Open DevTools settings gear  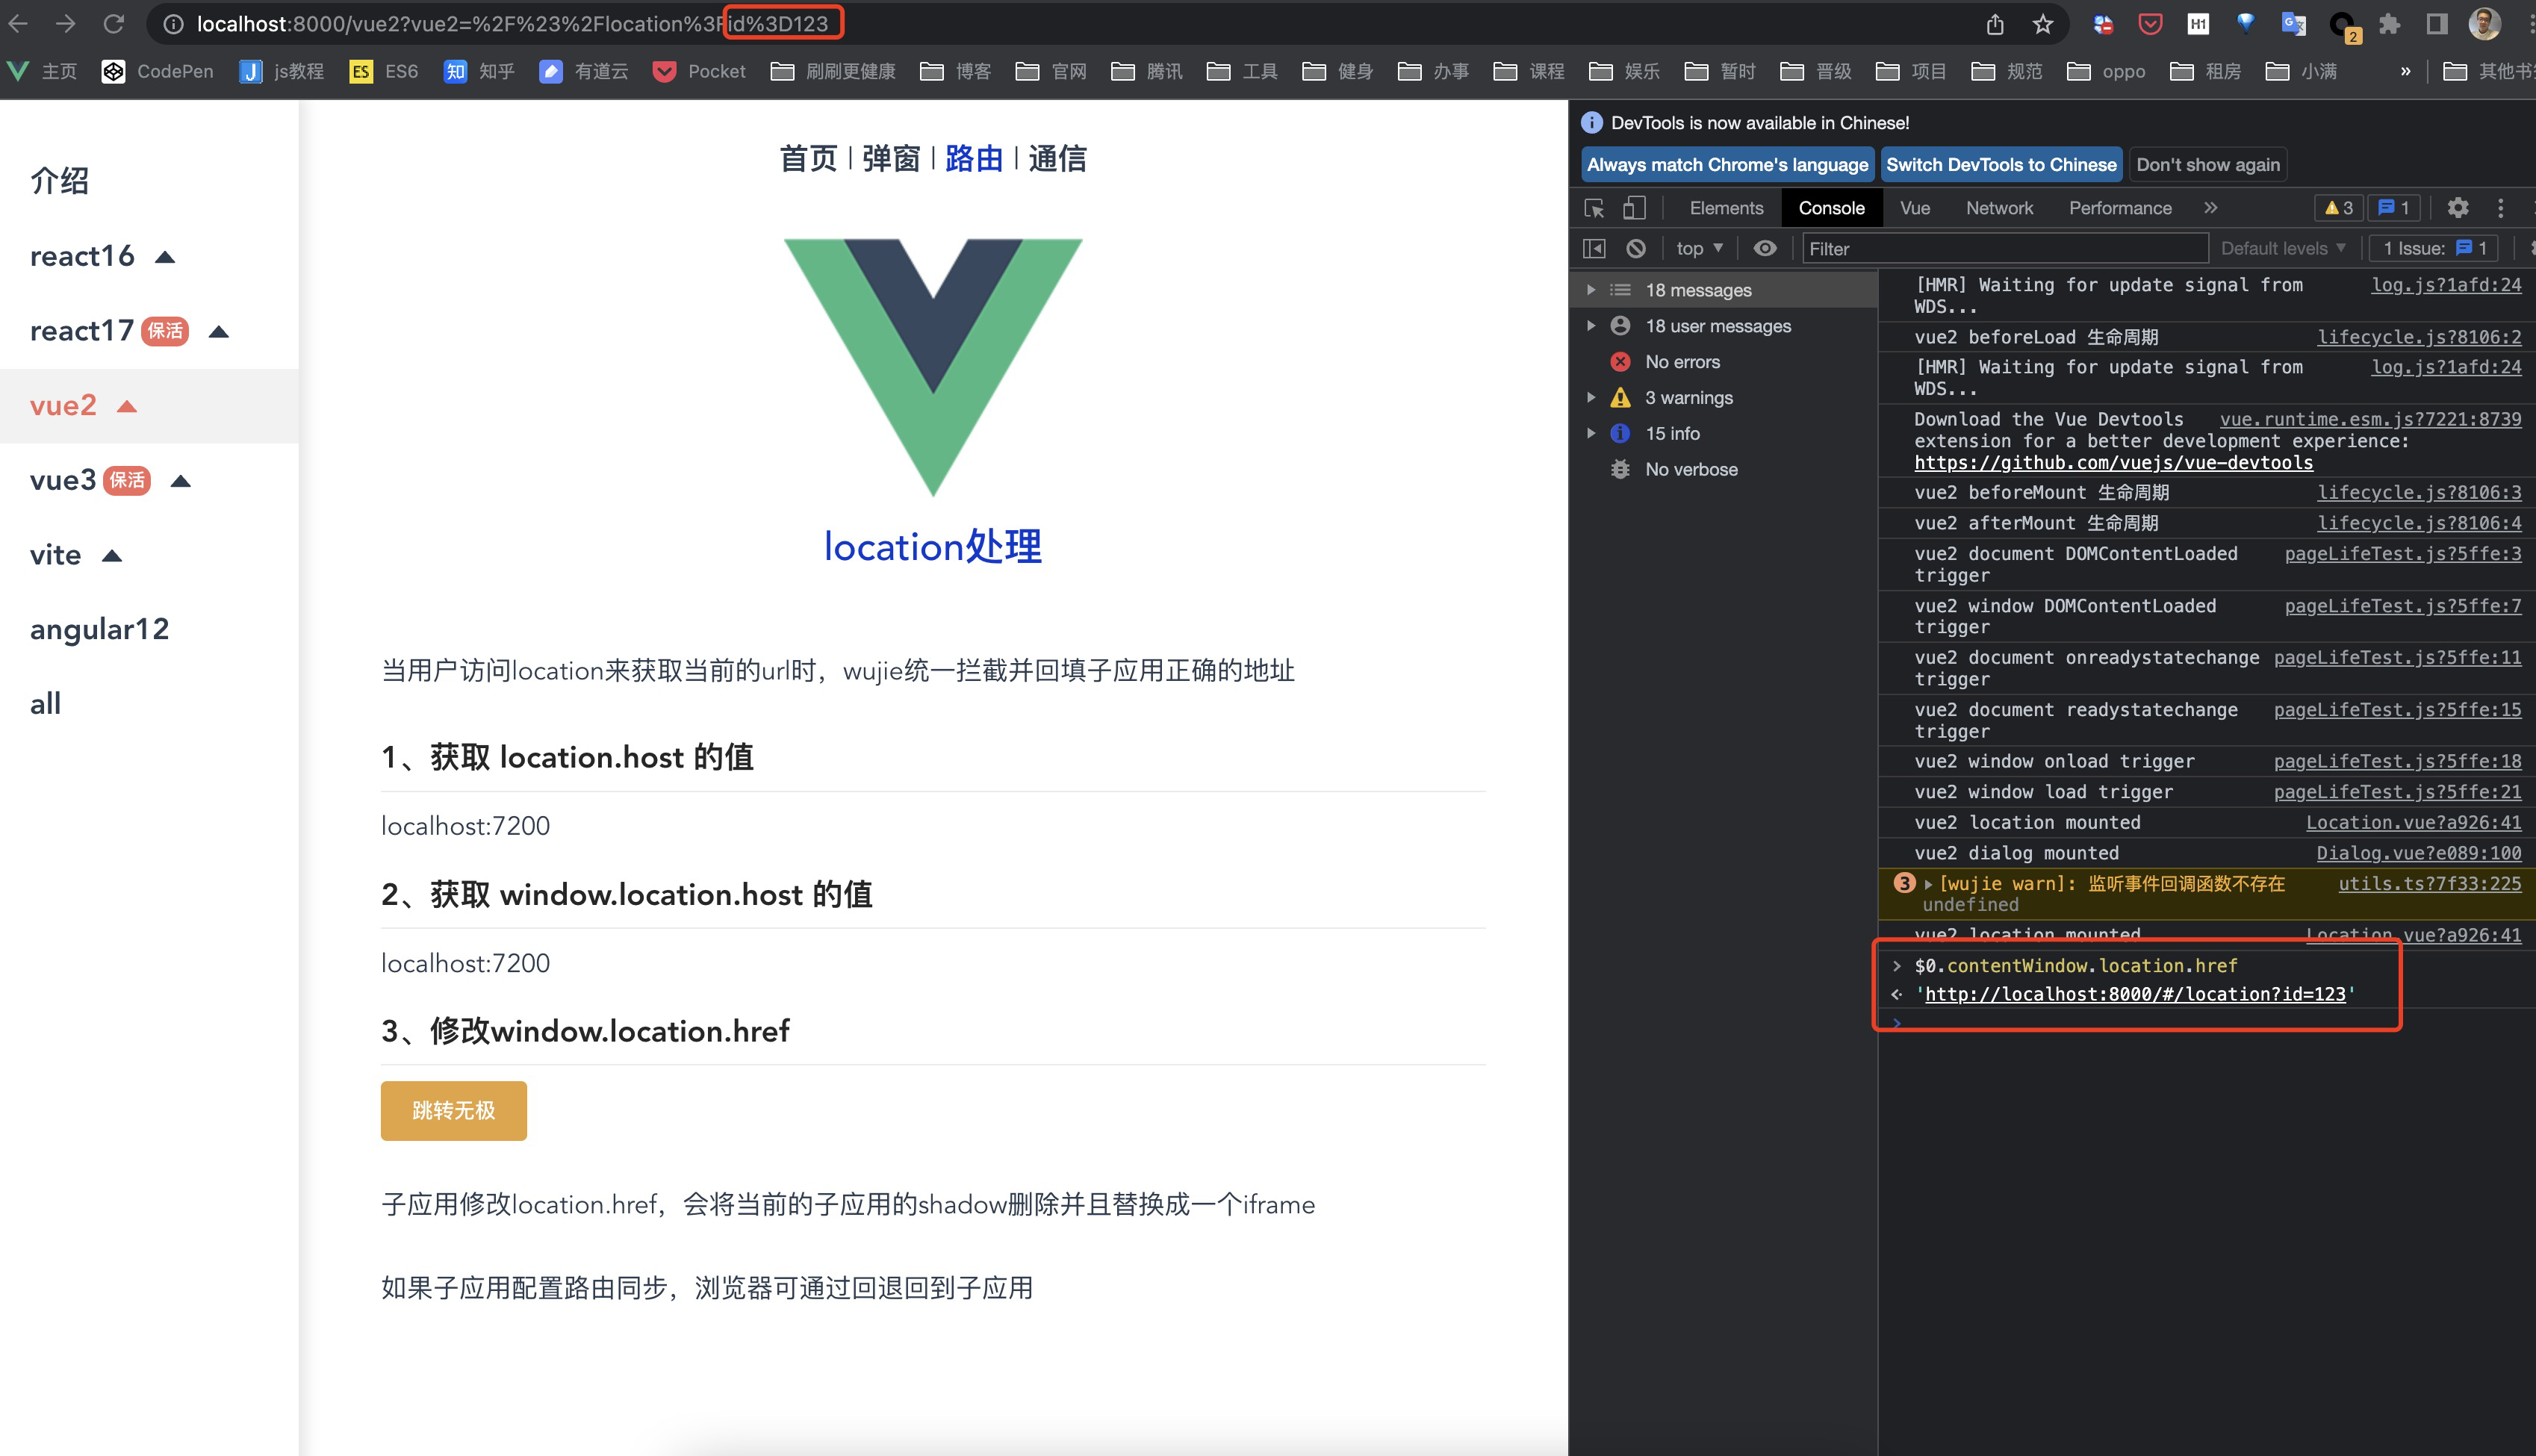coord(2459,208)
